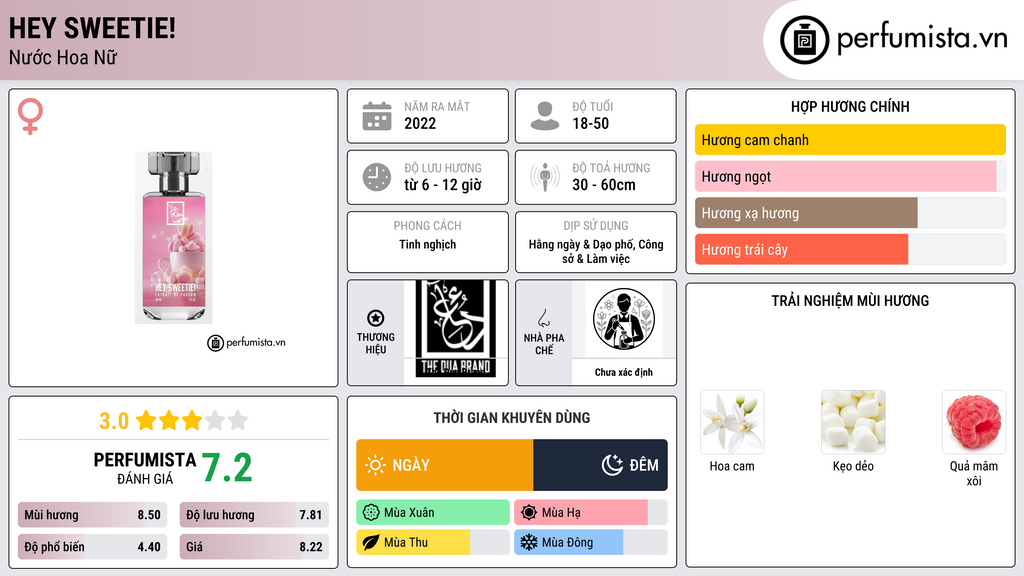Screen dimensions: 1024x576
Task: Click the yellow Hương cam chanh accord bar
Action: pyautogui.click(x=850, y=140)
